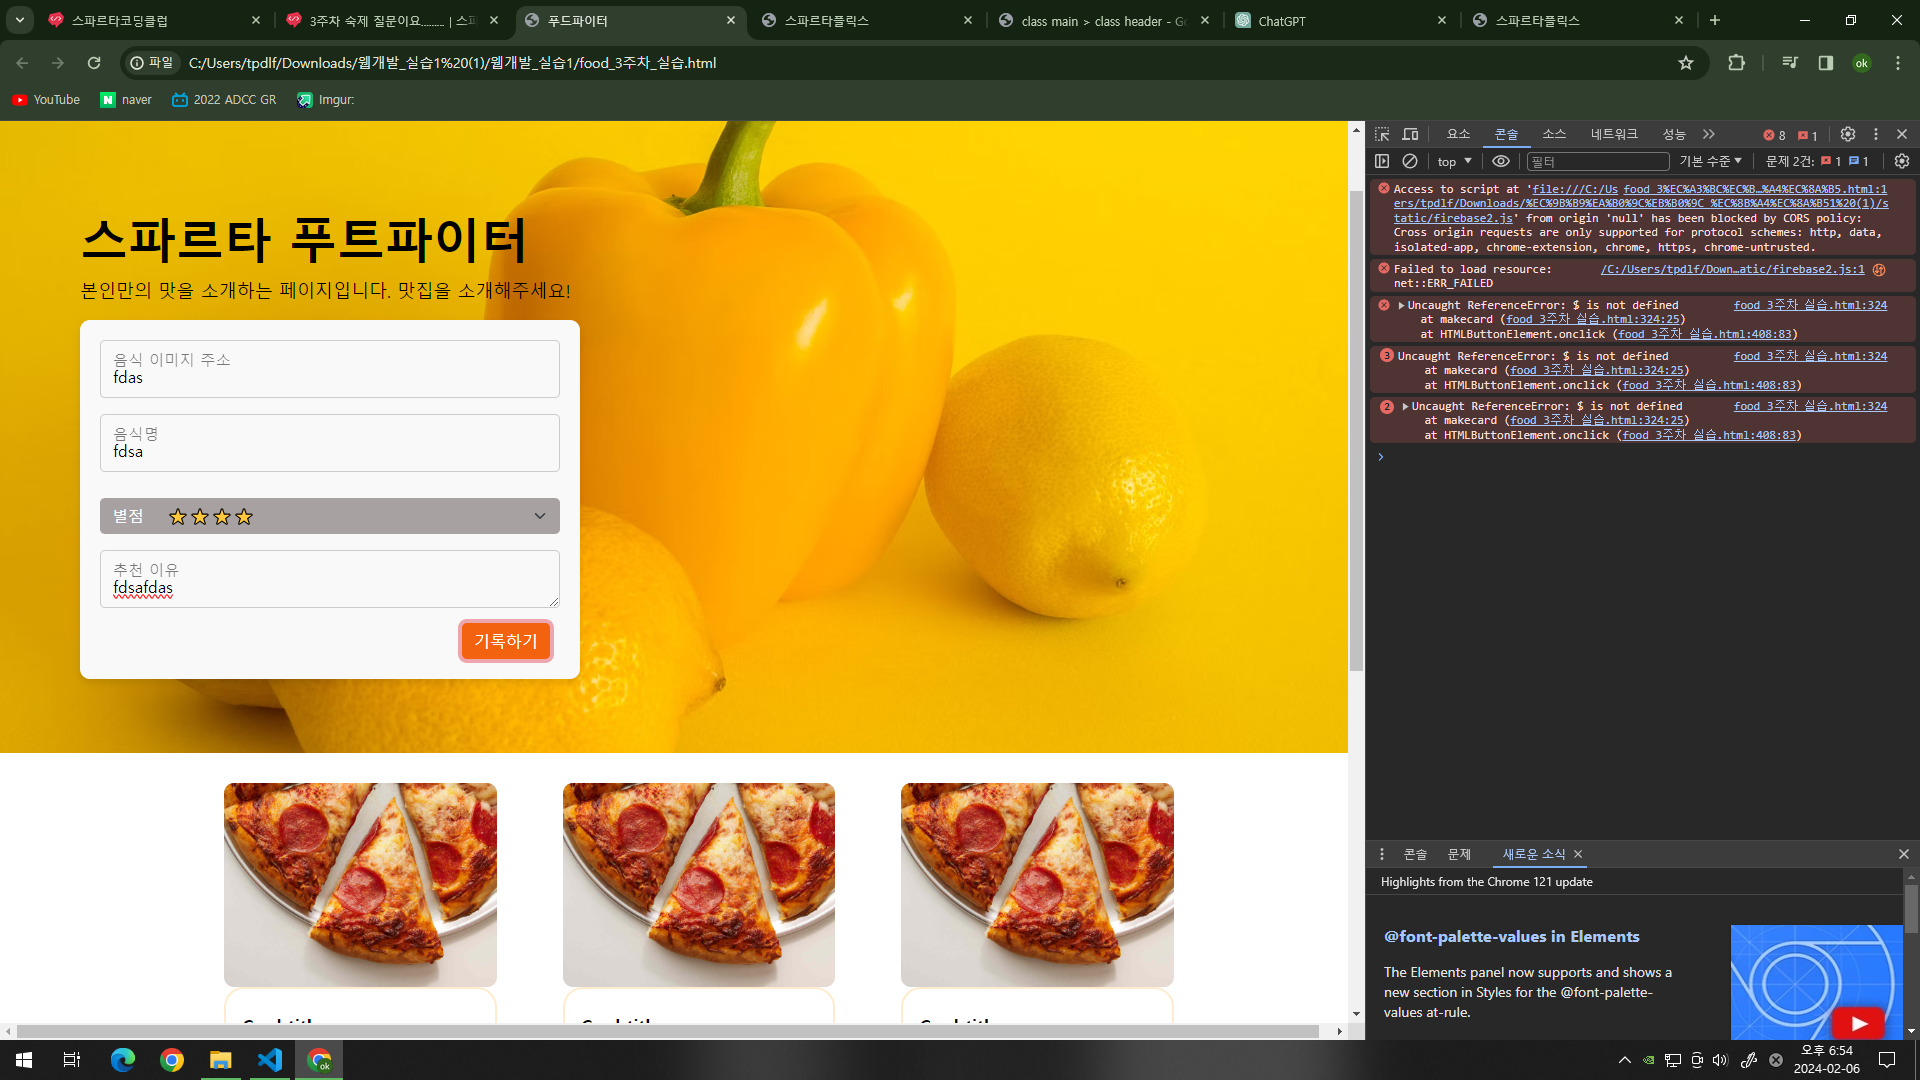Open DevTools customize three-dots menu

coord(1876,134)
